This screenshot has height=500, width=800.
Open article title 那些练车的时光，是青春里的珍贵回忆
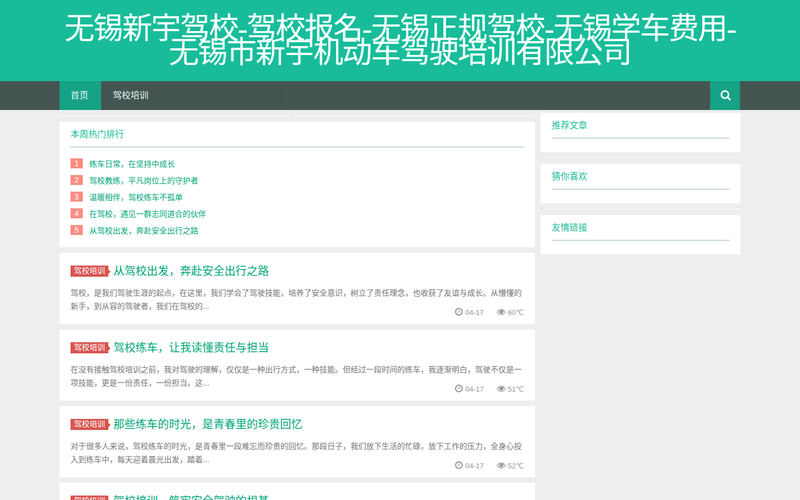point(208,424)
